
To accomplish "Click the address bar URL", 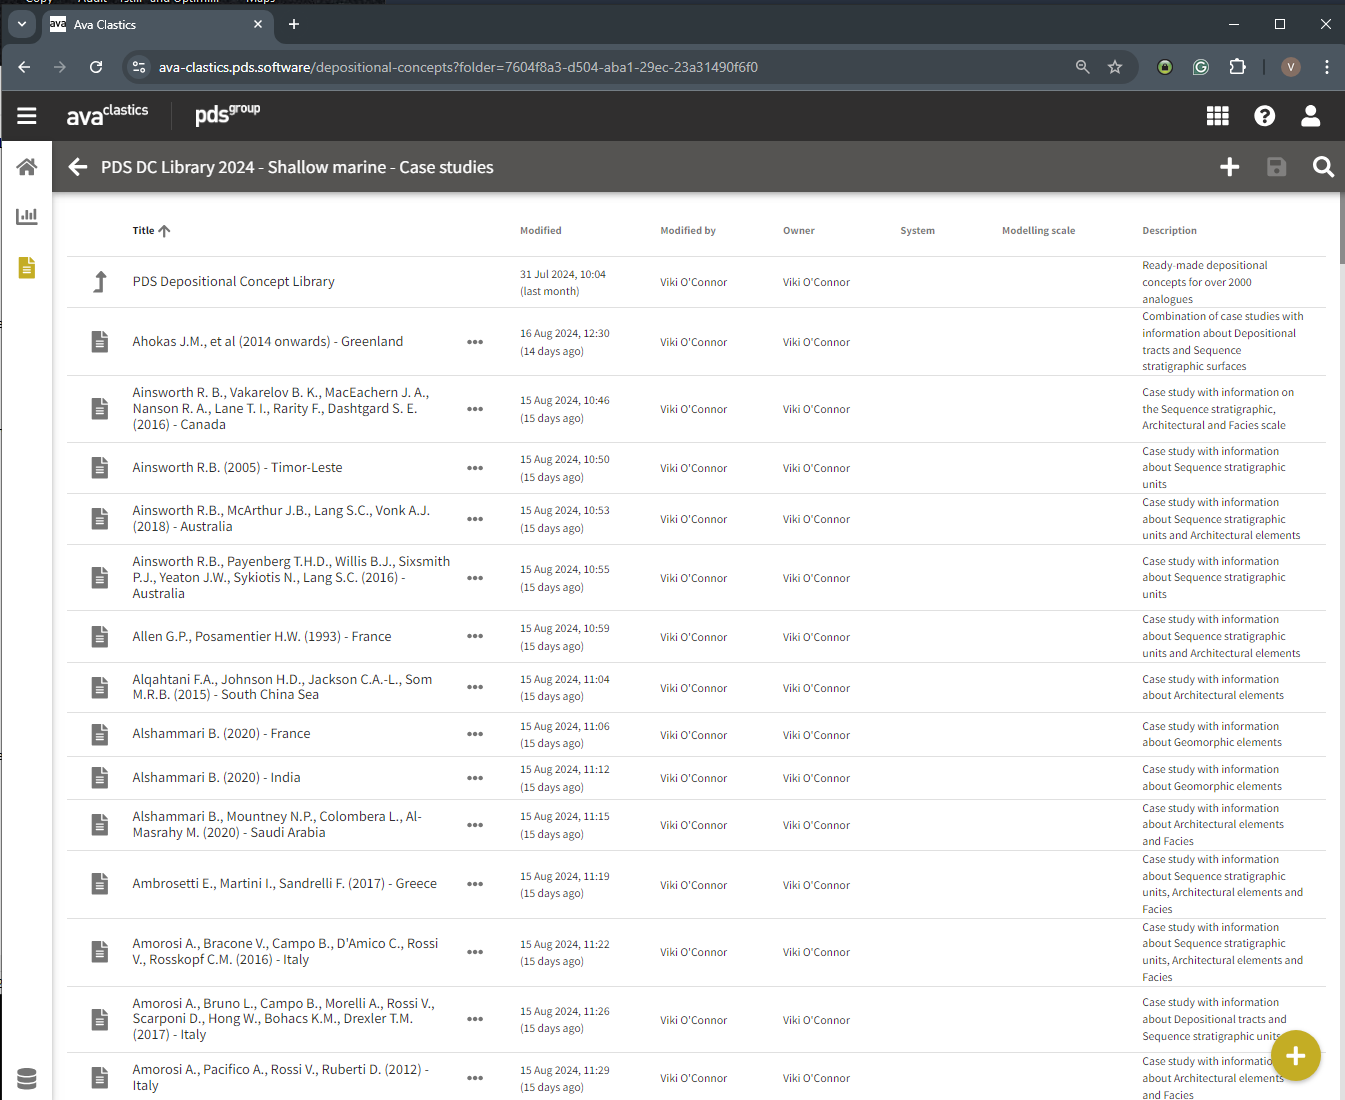I will click(458, 68).
